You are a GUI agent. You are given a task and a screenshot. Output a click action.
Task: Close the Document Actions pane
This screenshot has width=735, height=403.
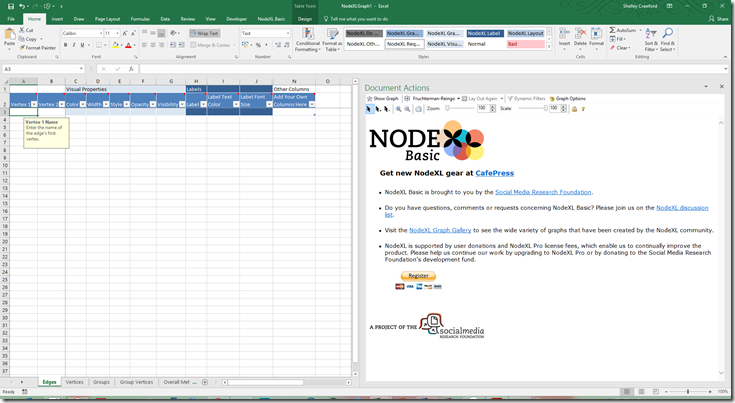(x=721, y=87)
